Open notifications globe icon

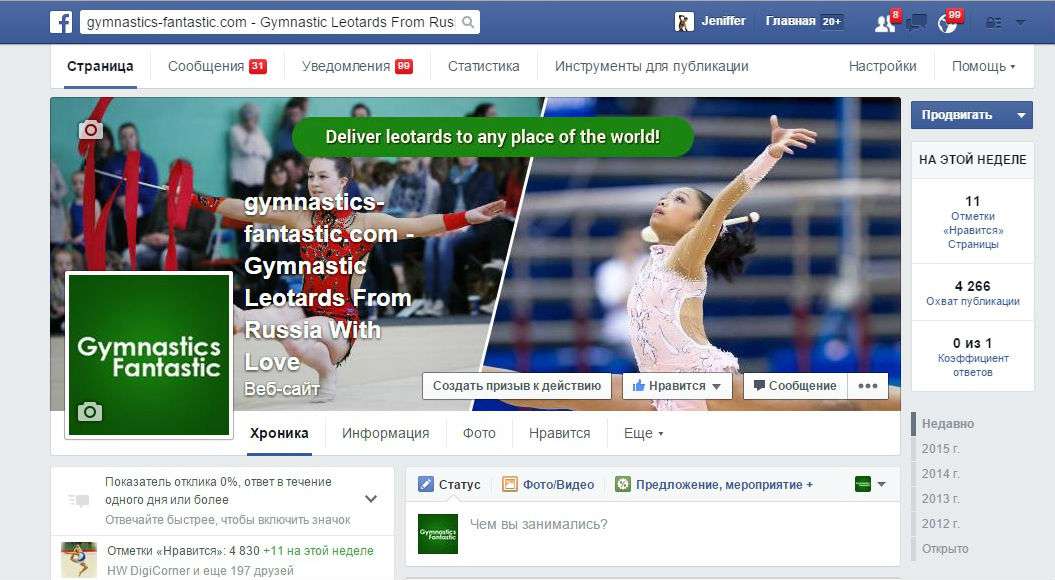(x=947, y=24)
